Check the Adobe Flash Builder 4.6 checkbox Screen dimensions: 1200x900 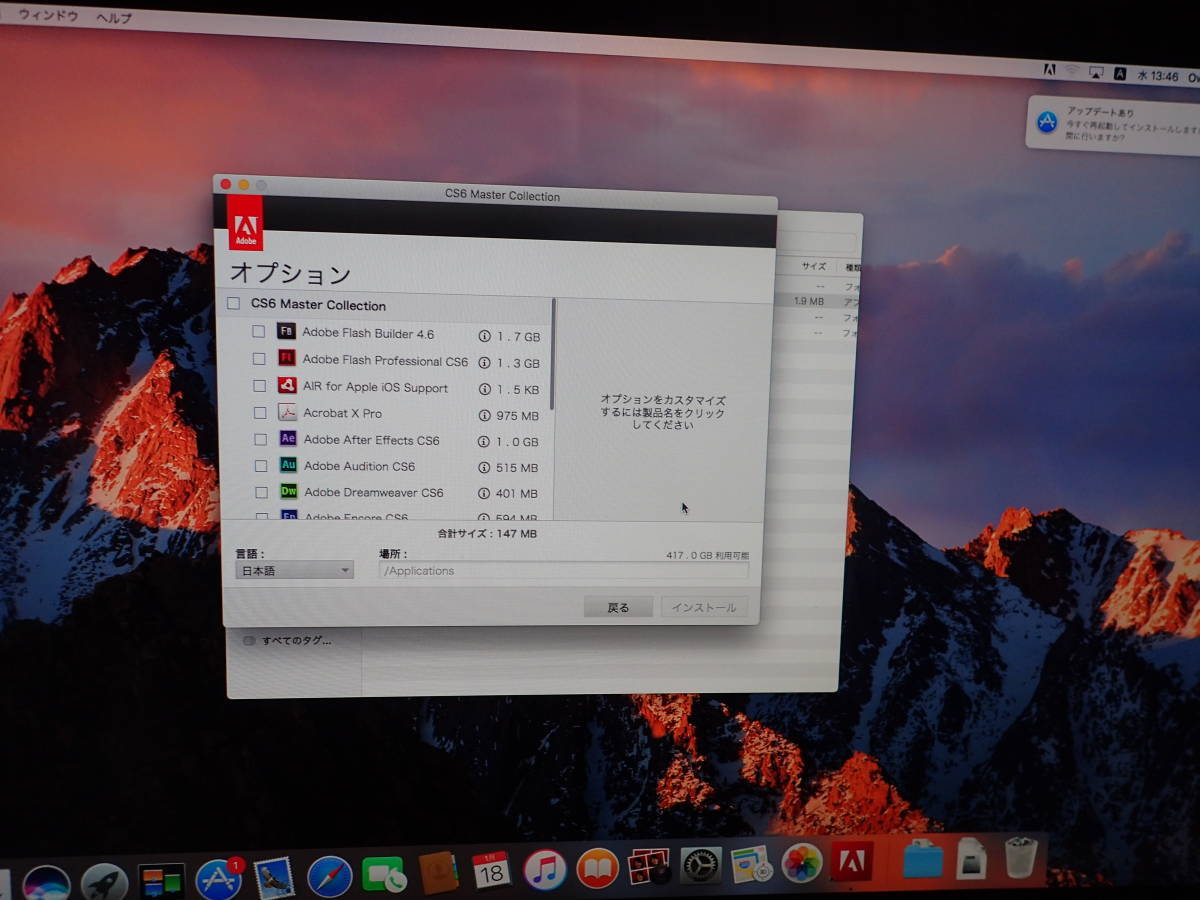pos(258,331)
